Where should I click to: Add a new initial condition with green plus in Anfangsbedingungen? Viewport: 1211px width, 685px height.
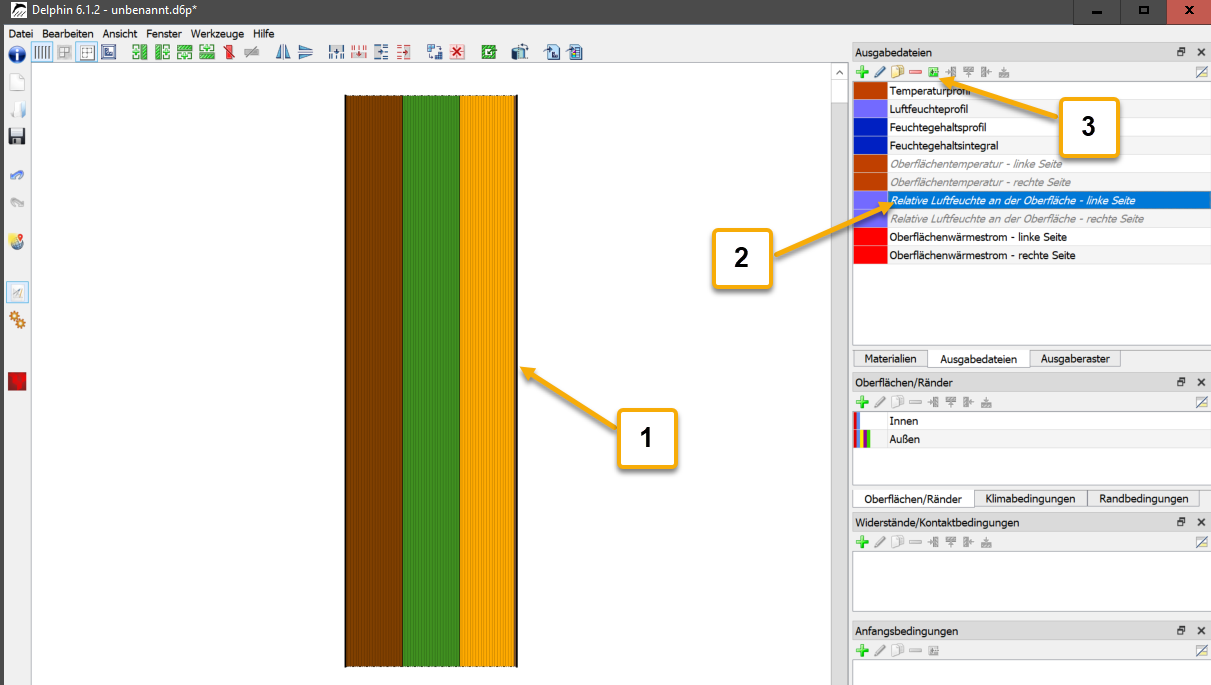tap(862, 651)
